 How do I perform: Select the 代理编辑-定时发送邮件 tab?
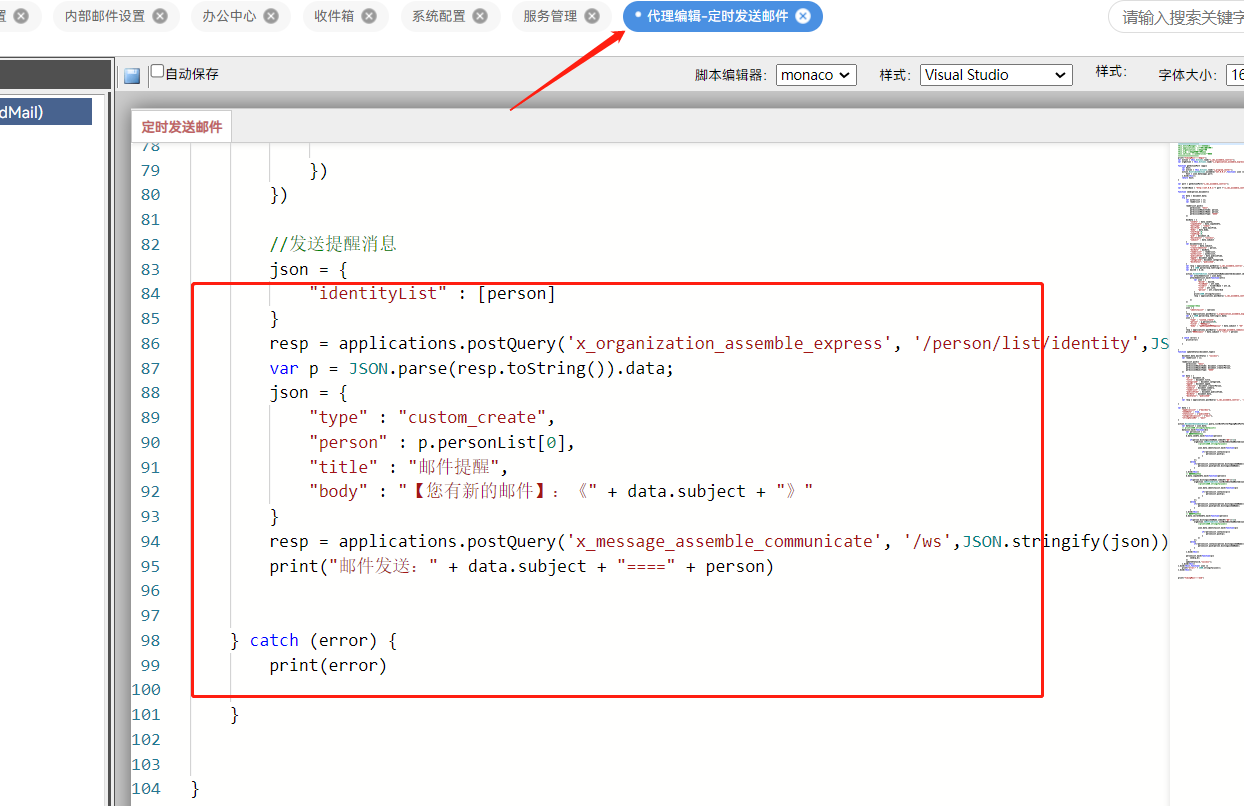click(717, 16)
